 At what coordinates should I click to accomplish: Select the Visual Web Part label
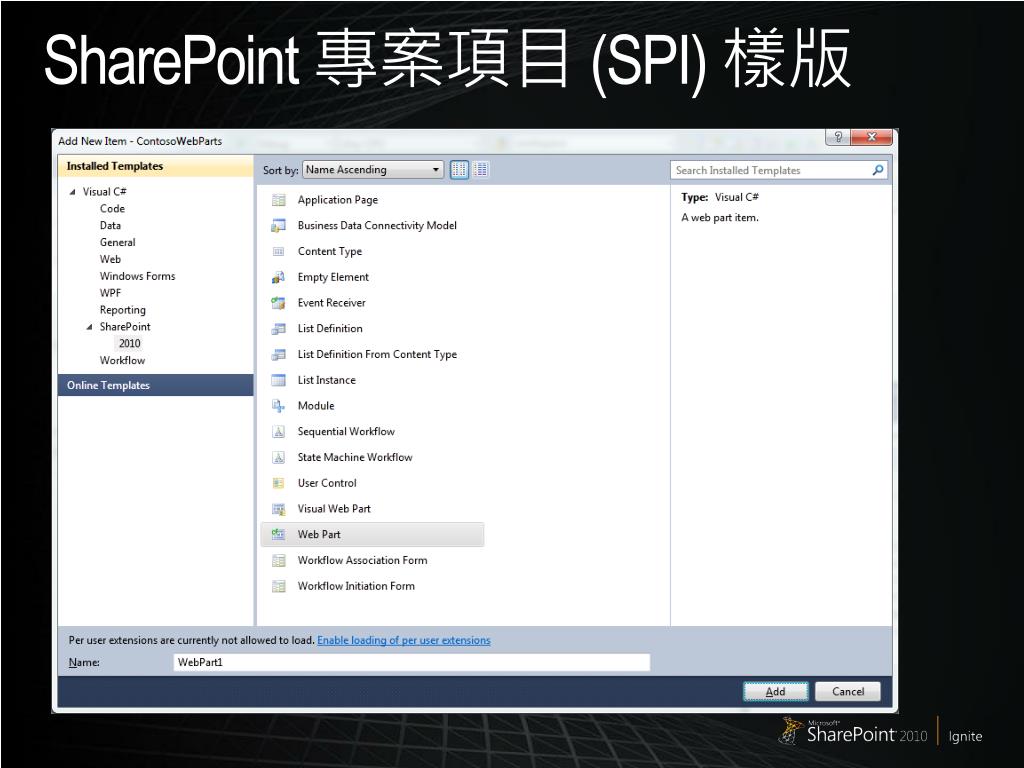[334, 509]
